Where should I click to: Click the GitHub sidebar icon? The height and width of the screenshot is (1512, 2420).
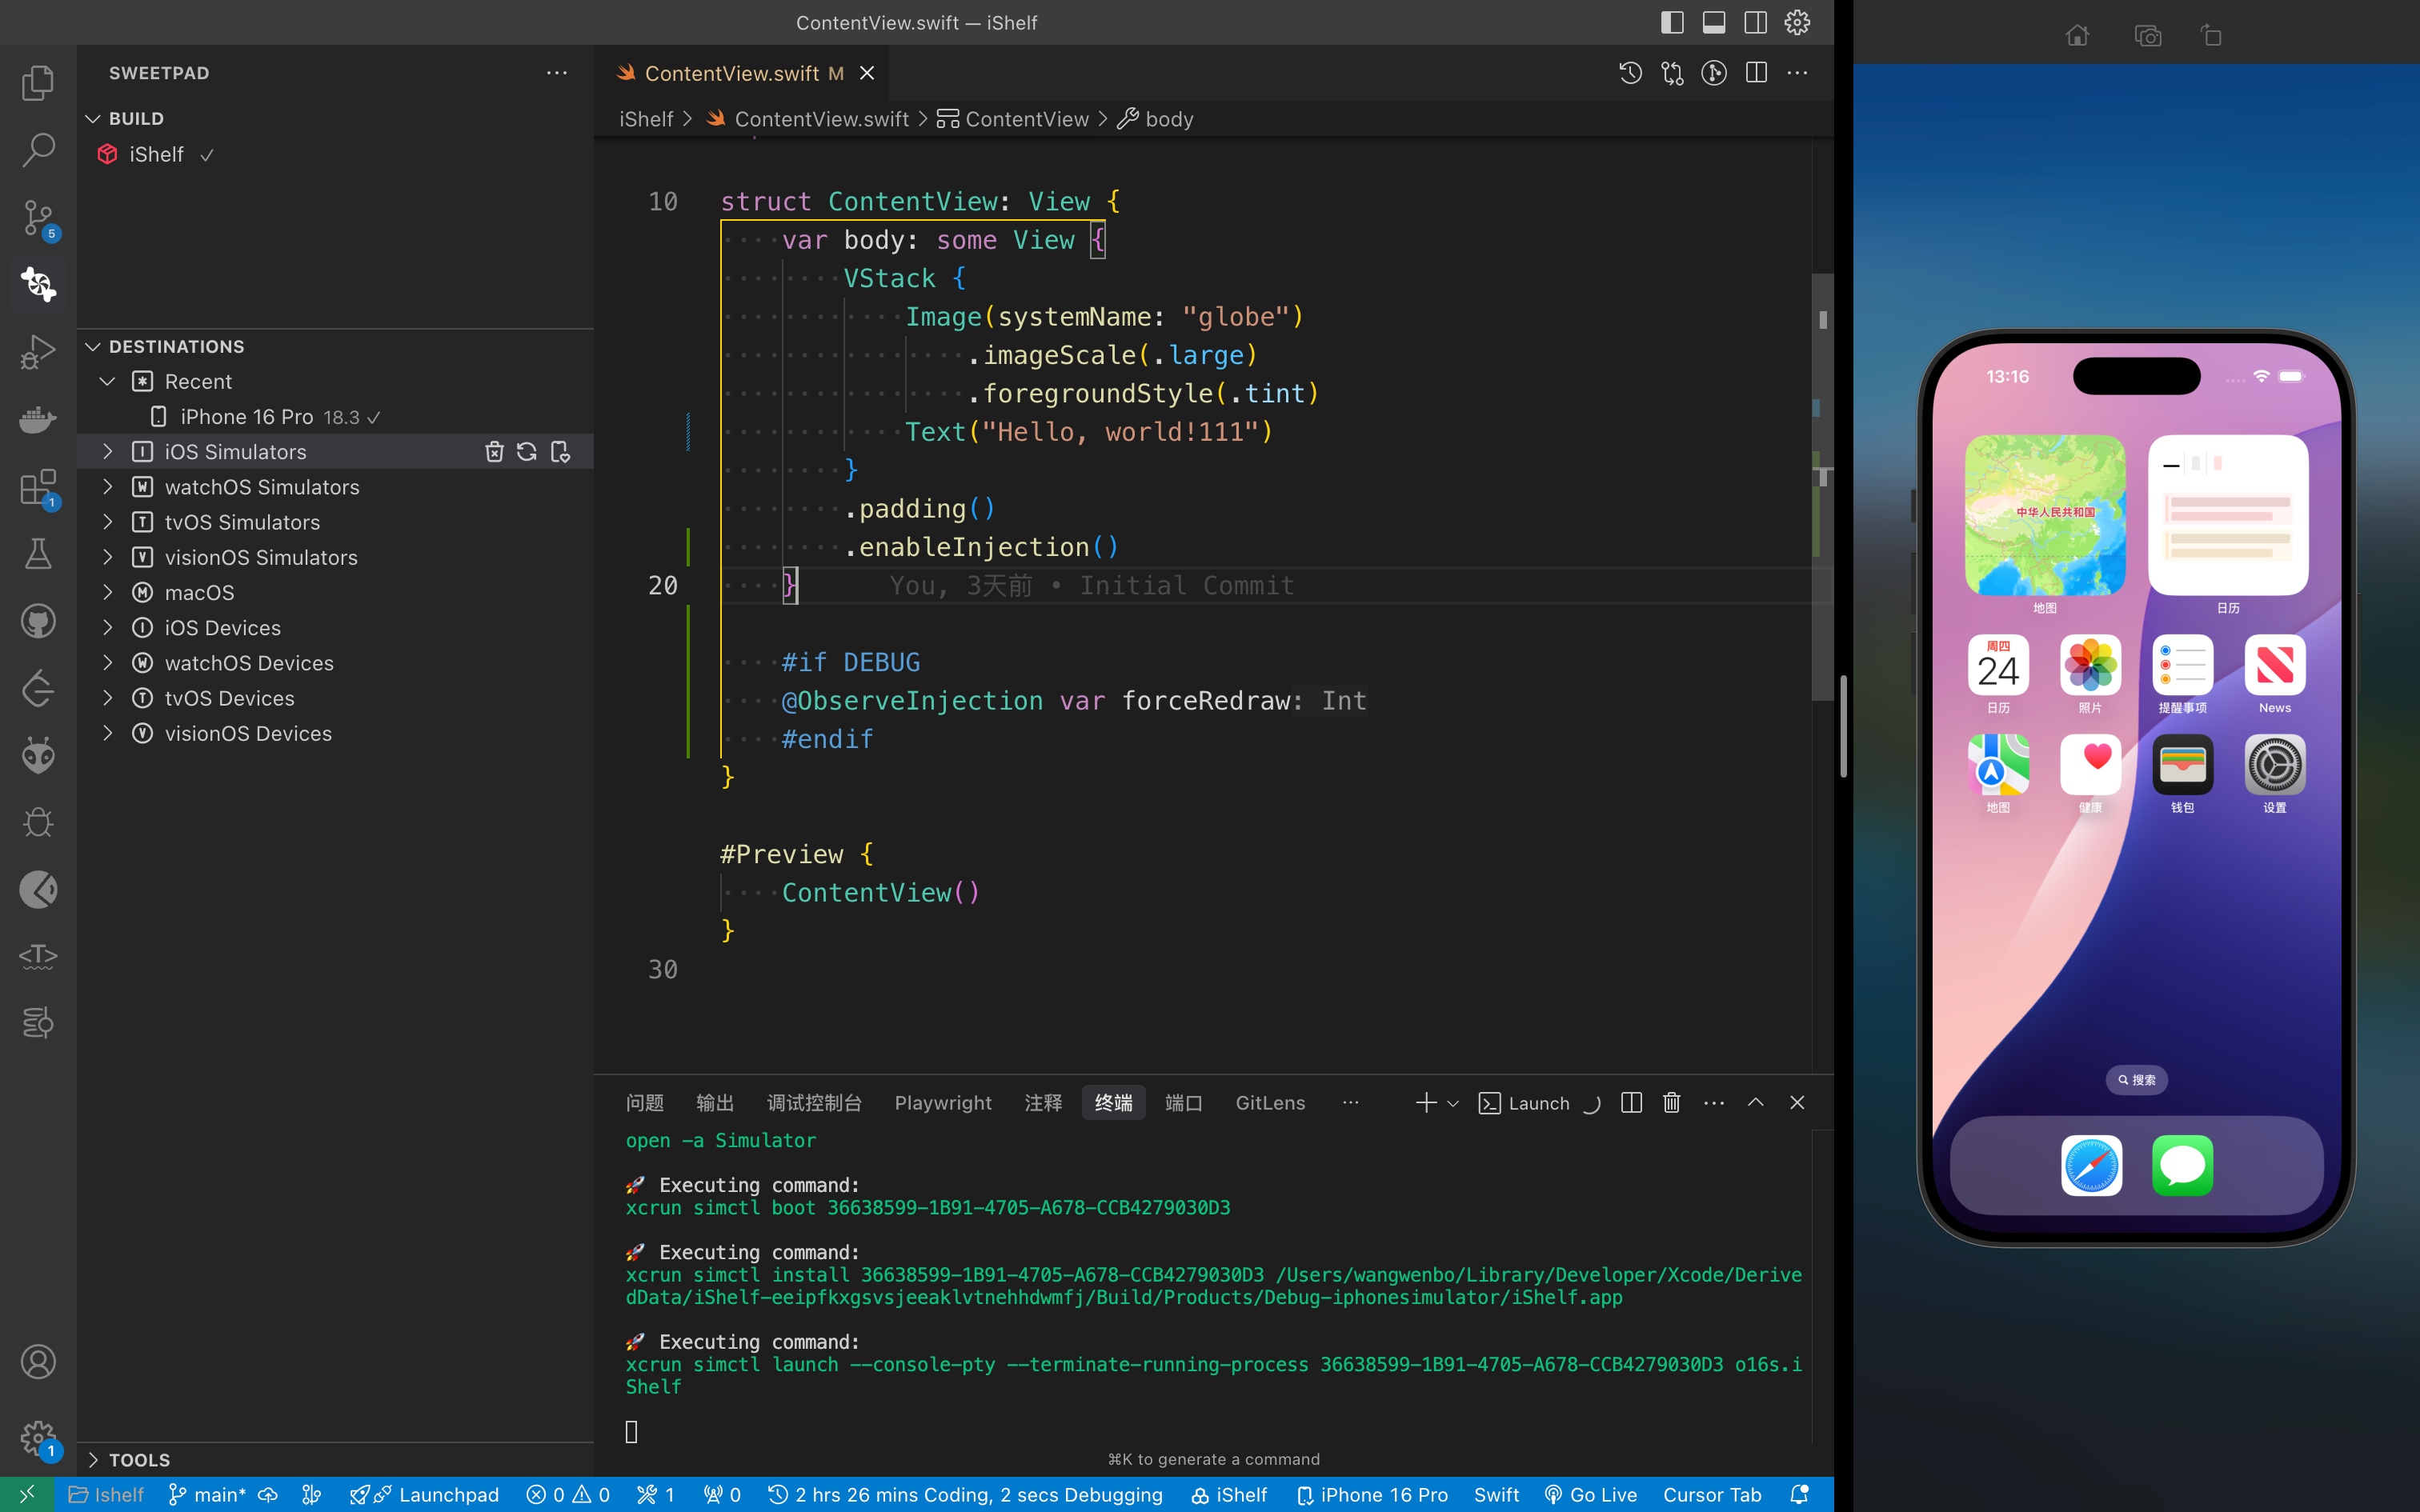tap(38, 621)
